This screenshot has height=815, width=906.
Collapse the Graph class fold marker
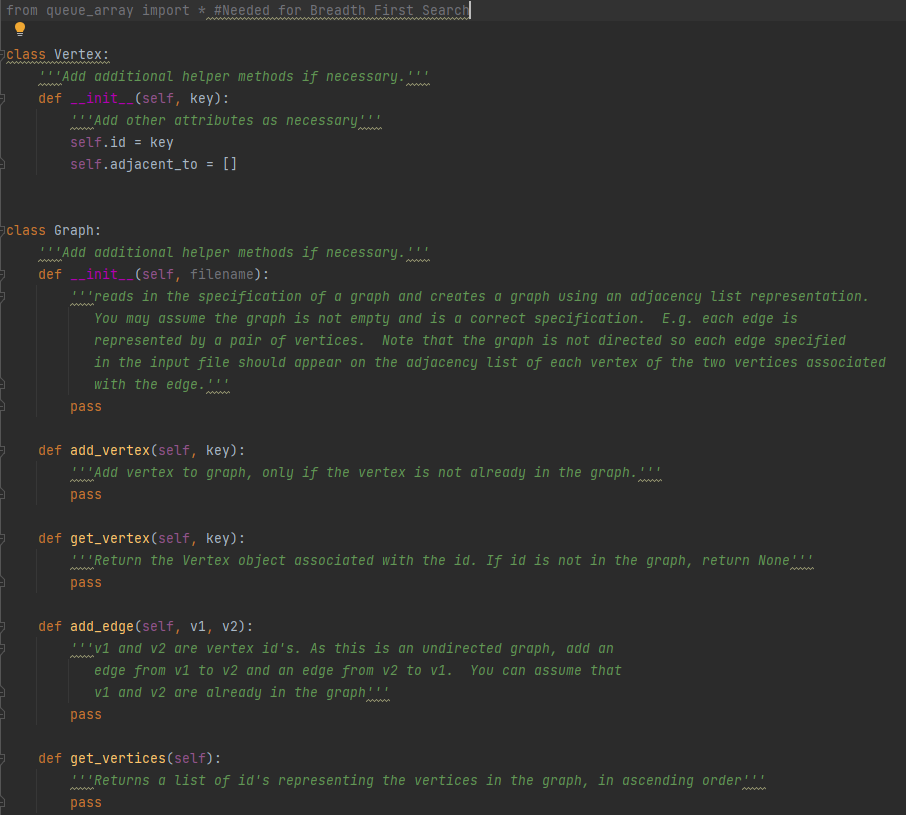point(4,230)
